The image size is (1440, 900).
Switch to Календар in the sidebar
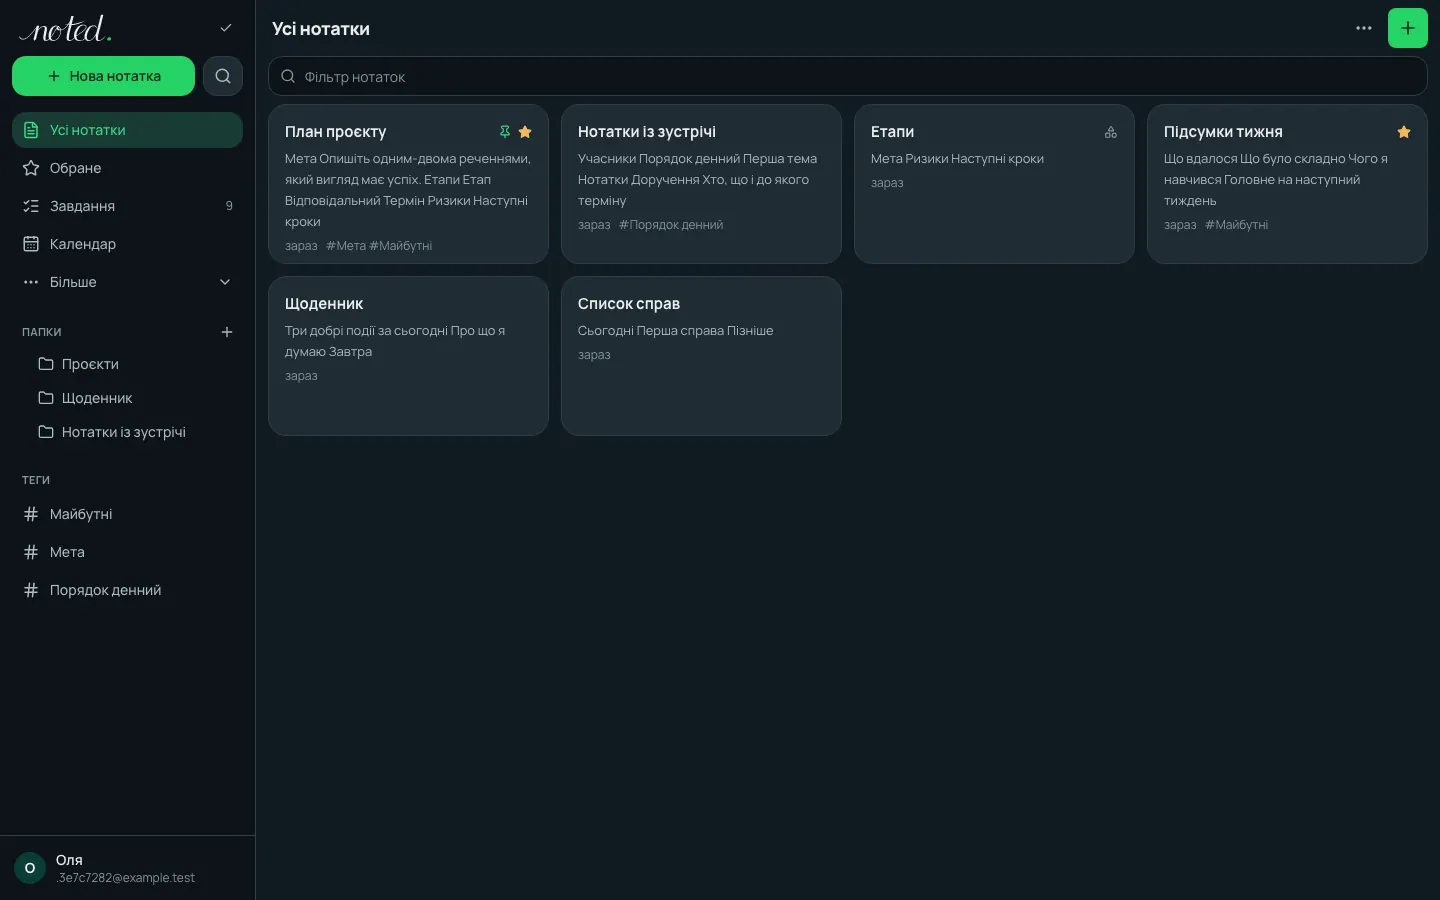click(x=127, y=244)
